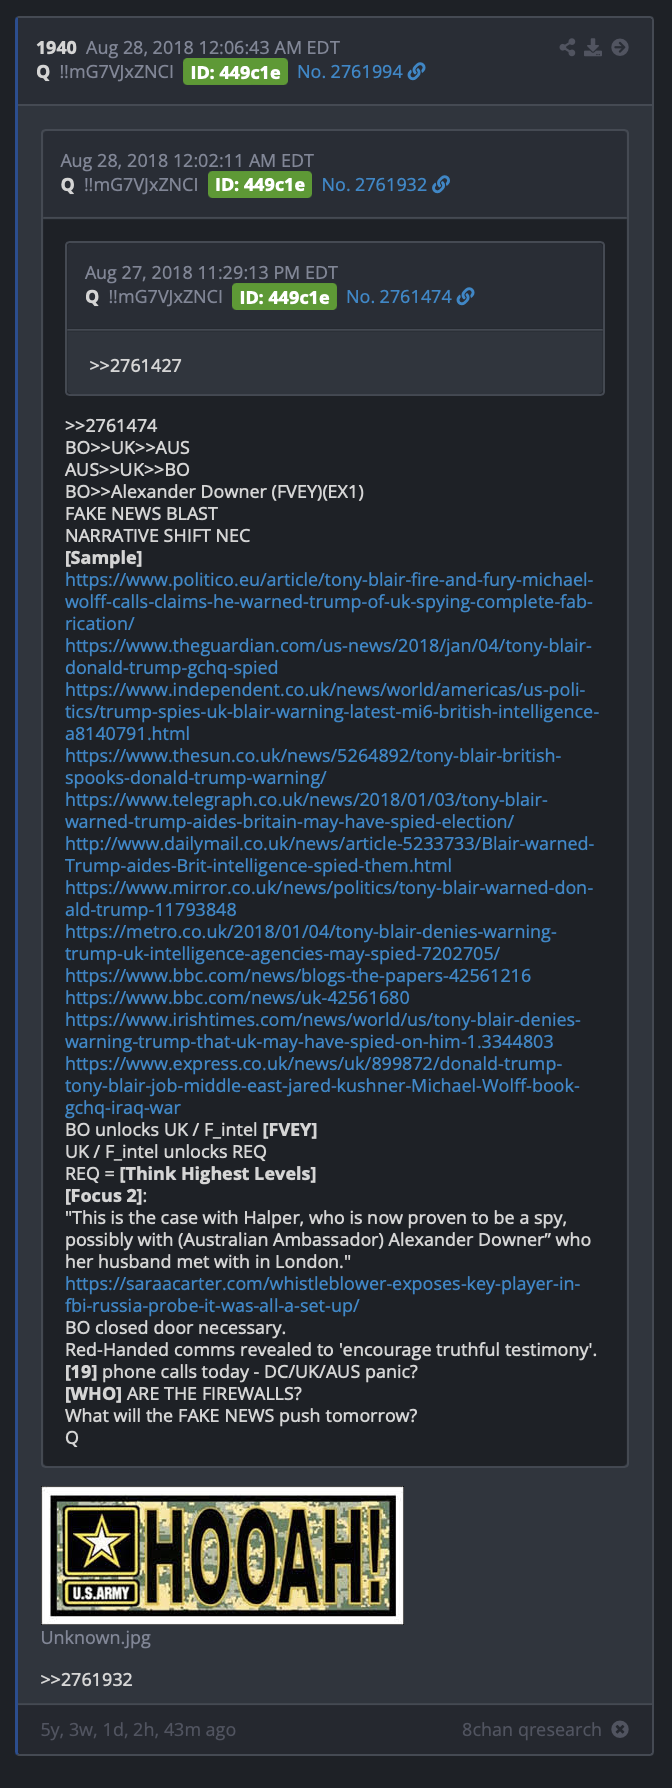Click the green ID: 449c1e badge in top header
This screenshot has width=672, height=1788.
tap(235, 71)
